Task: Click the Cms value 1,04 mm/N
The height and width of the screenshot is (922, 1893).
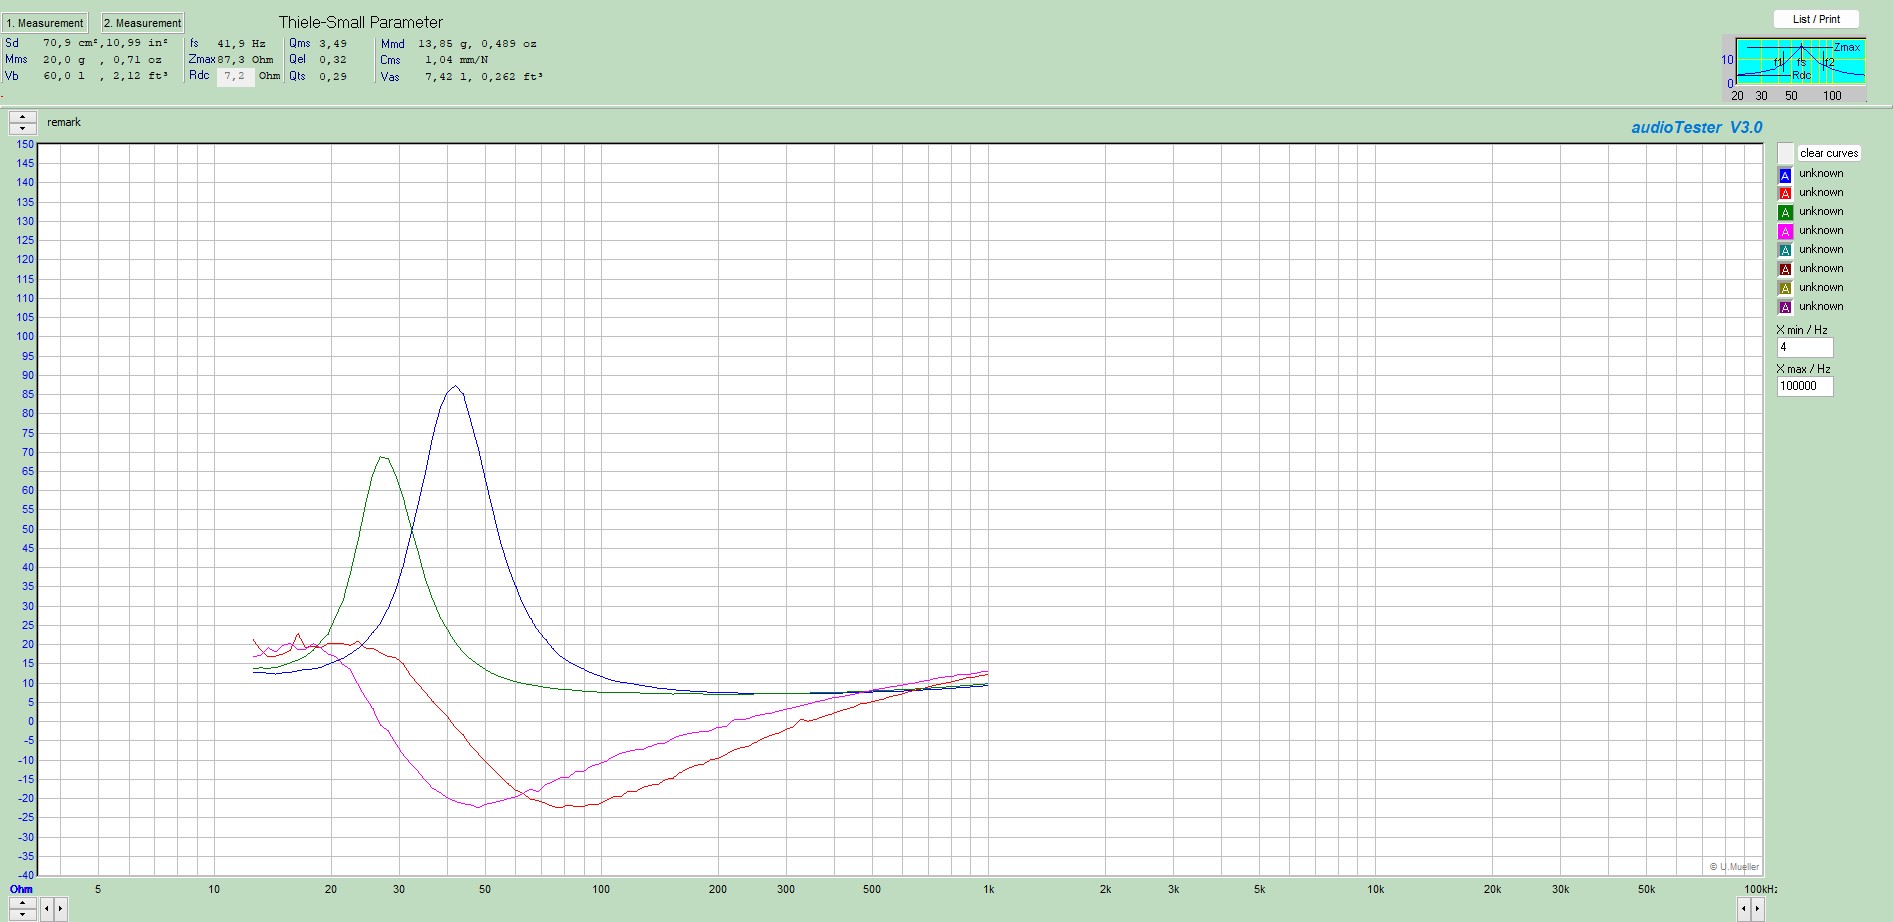Action: [x=456, y=60]
